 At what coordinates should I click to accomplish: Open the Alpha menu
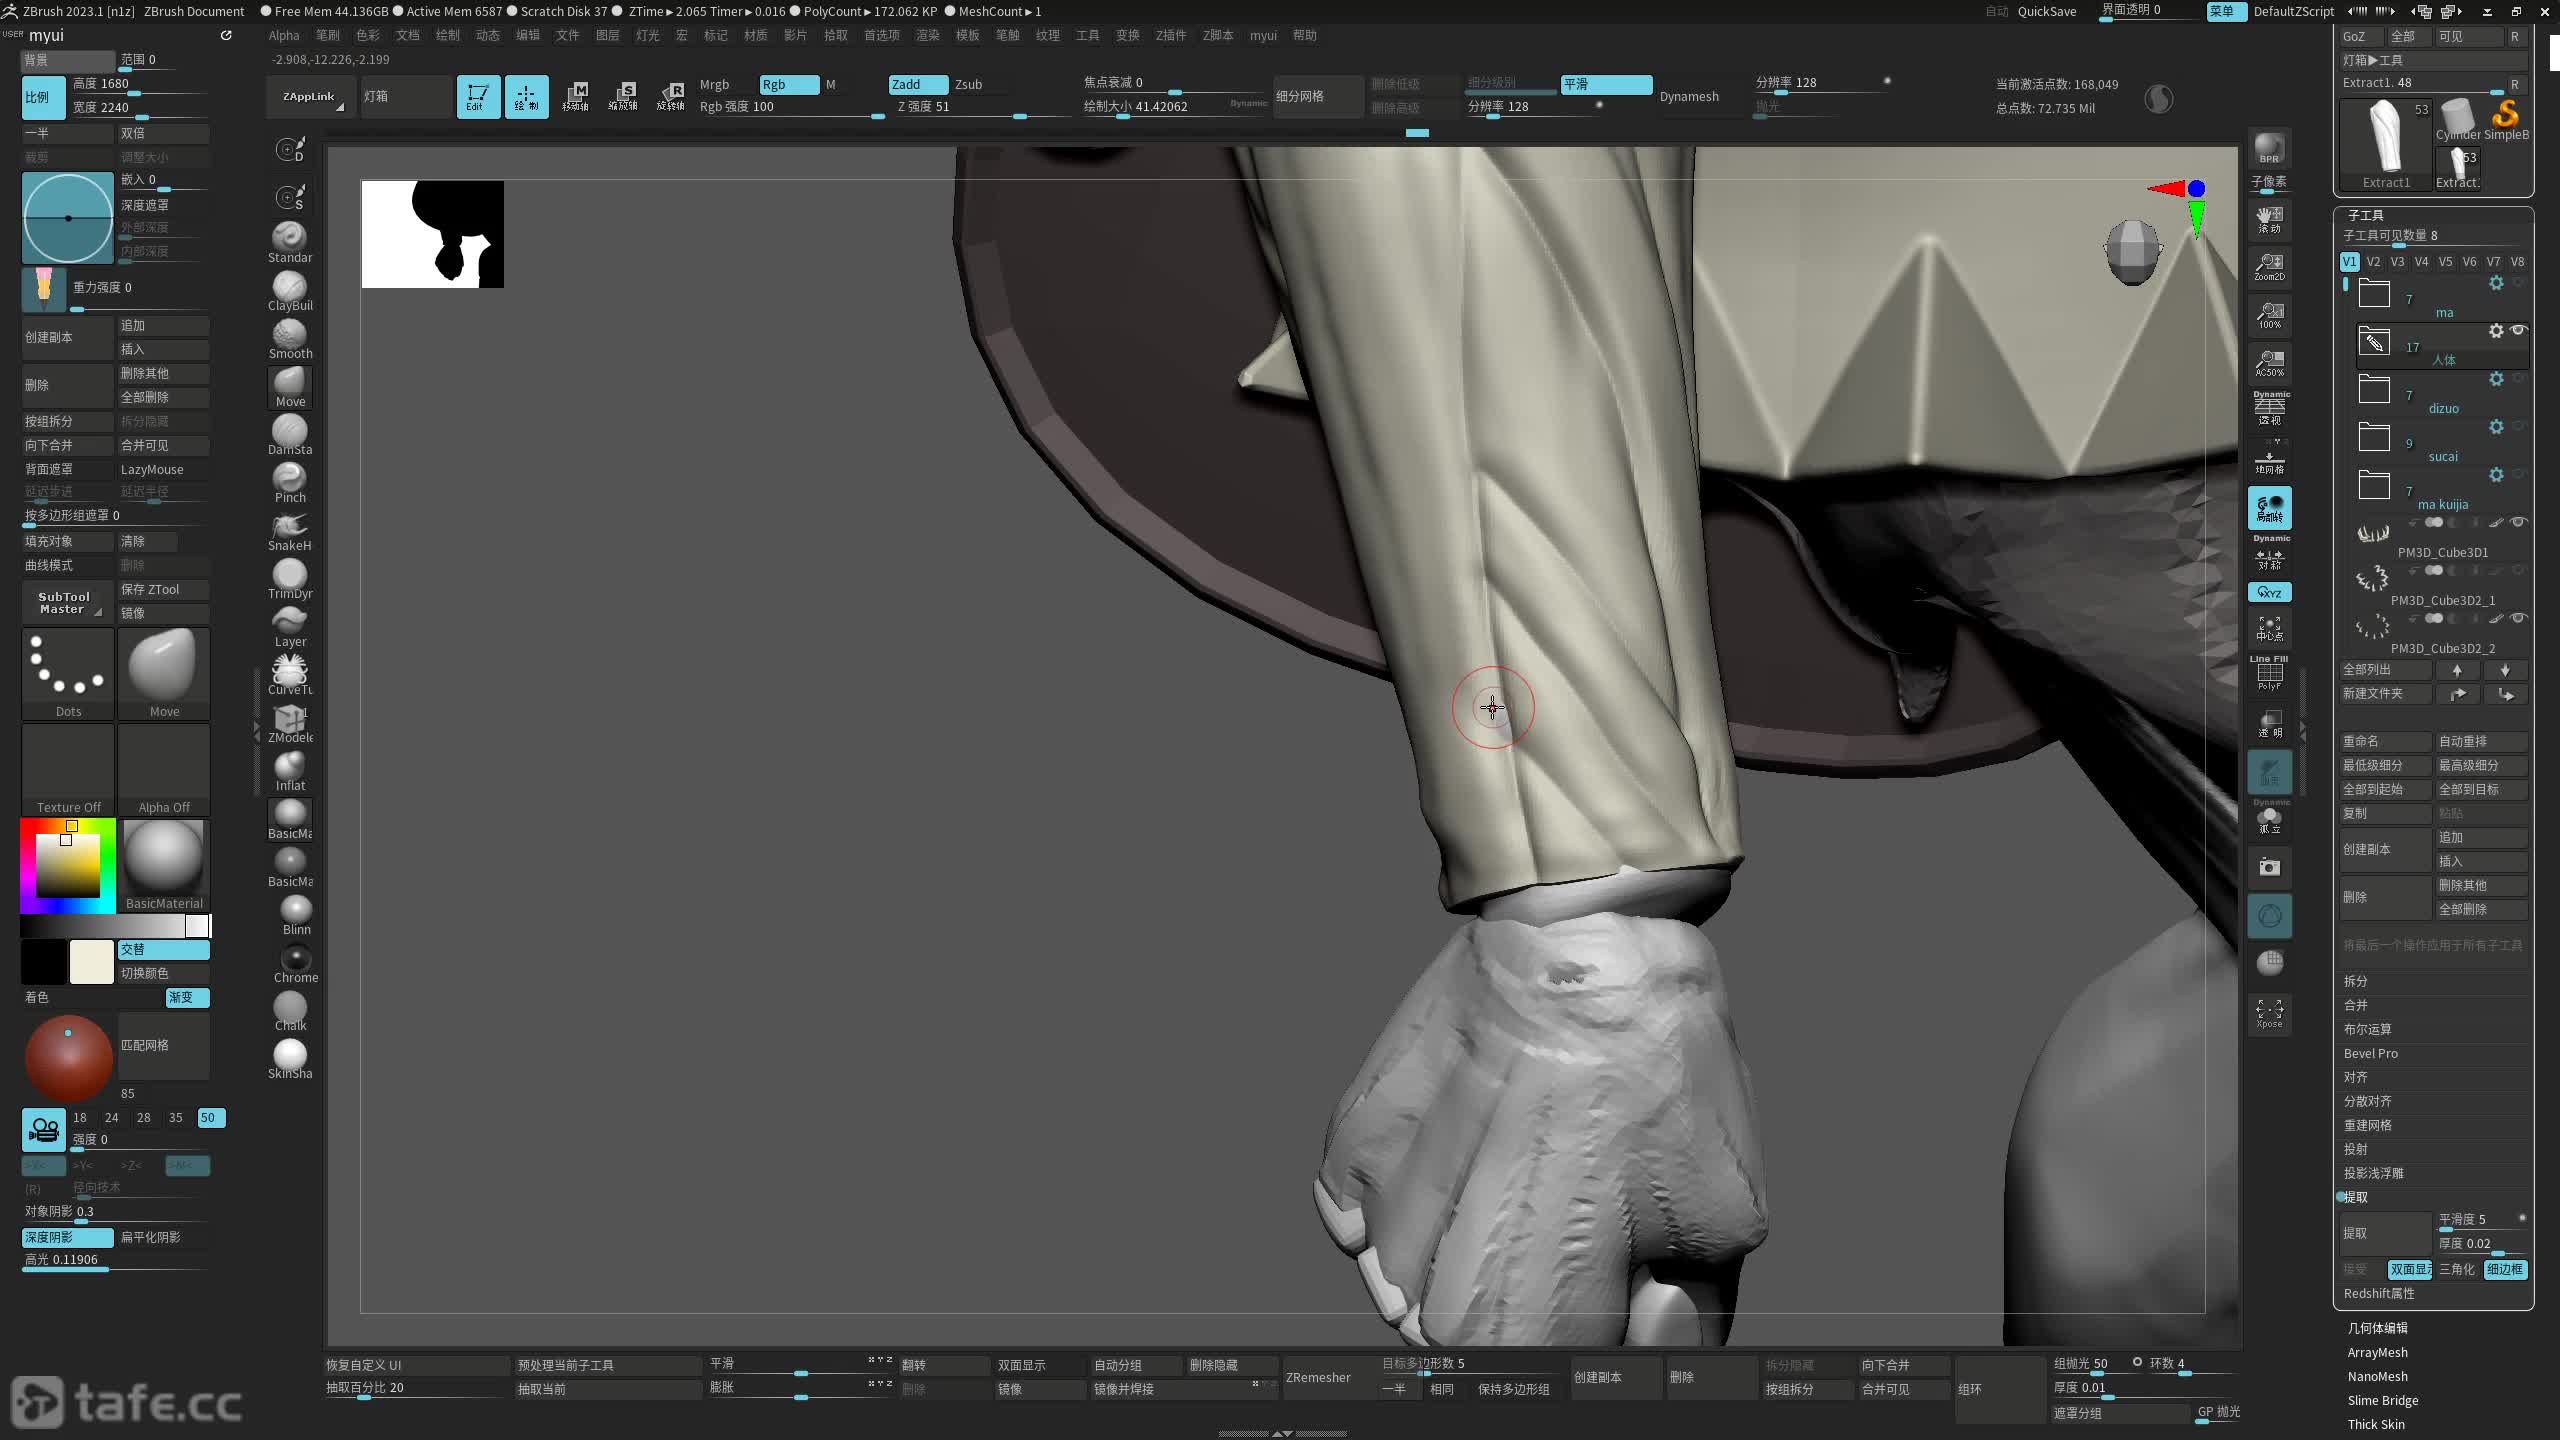point(284,35)
